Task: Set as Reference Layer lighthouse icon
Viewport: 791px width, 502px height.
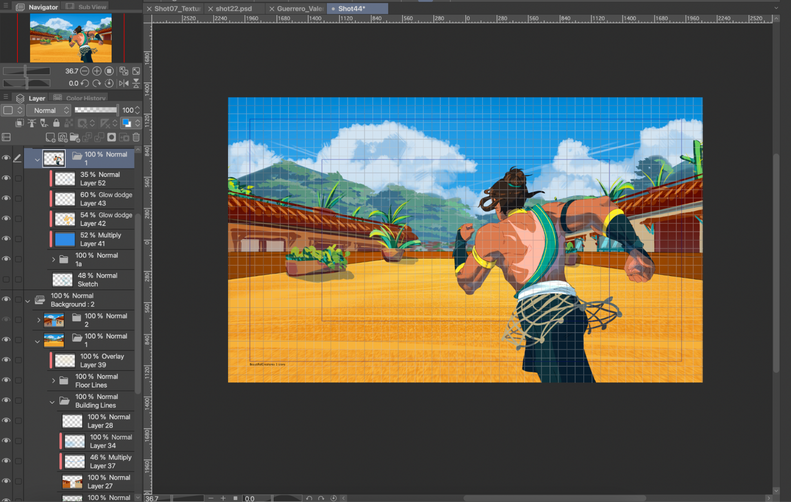Action: [x=32, y=123]
